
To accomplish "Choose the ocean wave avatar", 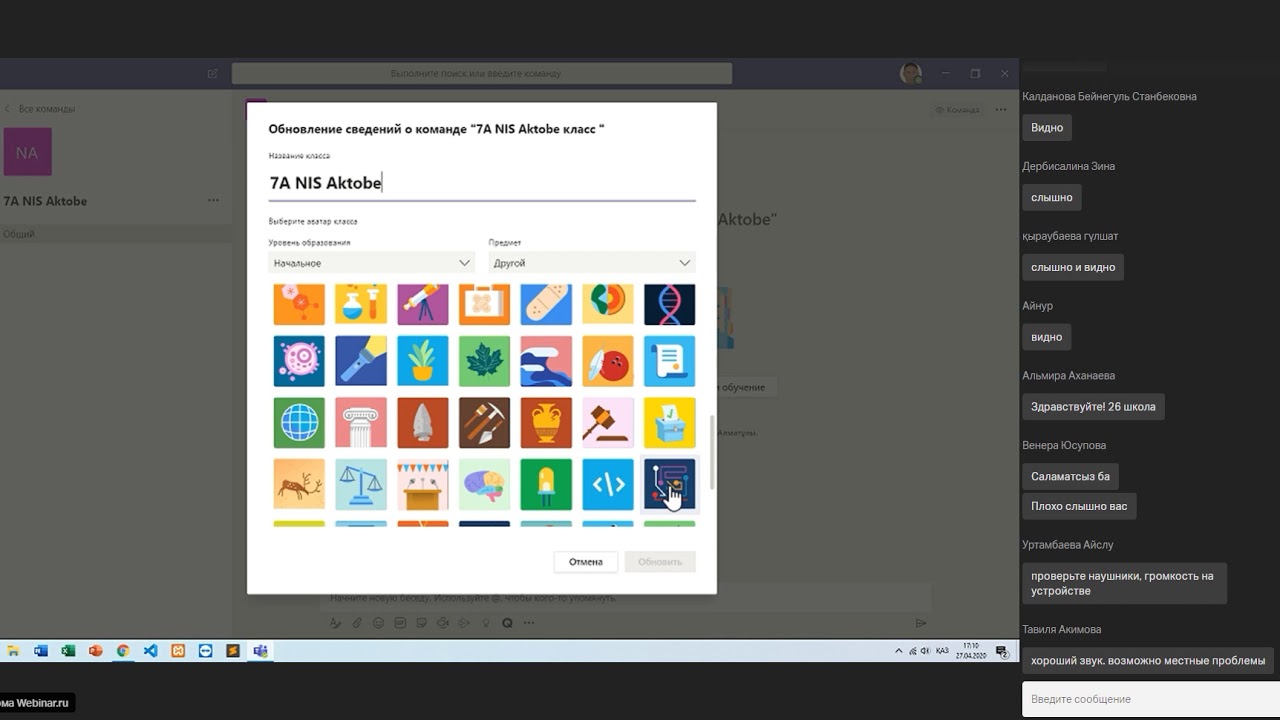I will 546,361.
